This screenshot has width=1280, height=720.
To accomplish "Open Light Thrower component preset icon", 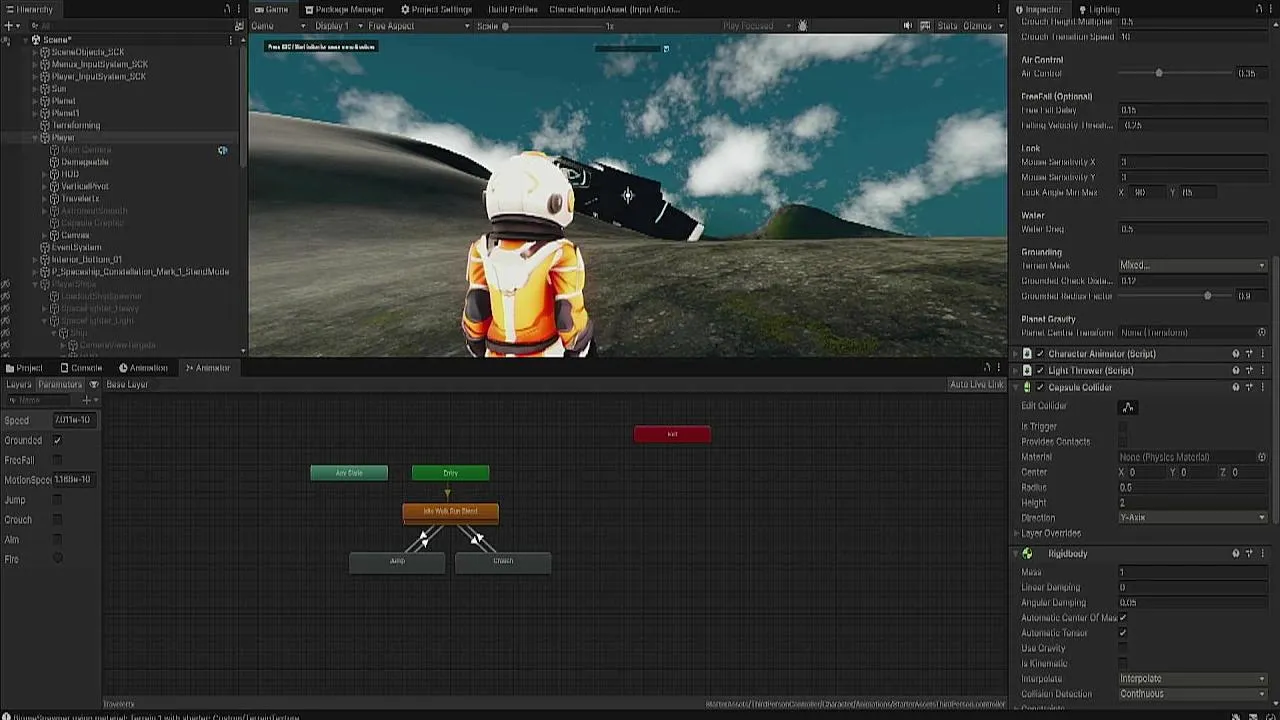I will point(1249,371).
